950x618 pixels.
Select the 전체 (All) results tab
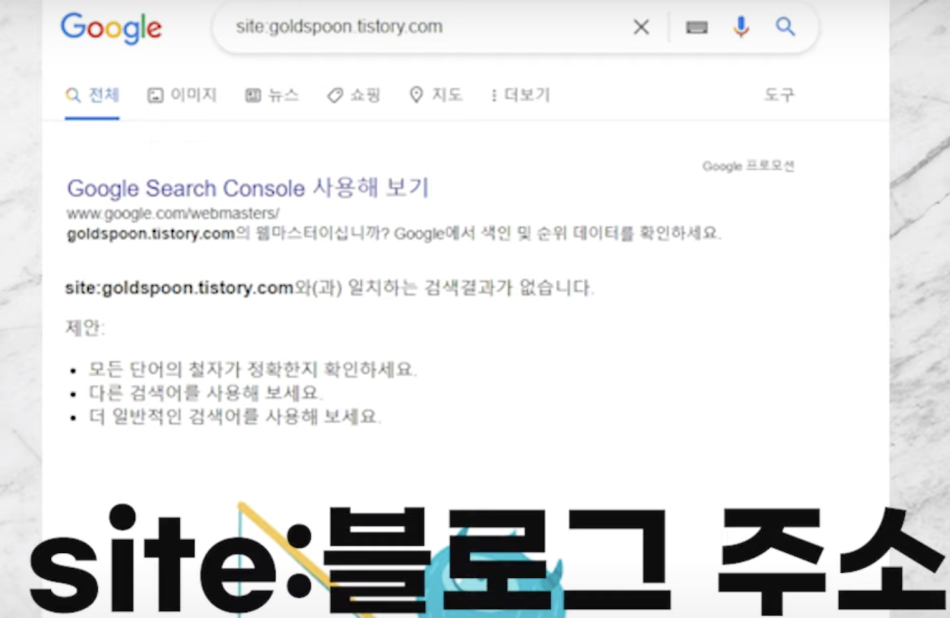(92, 95)
